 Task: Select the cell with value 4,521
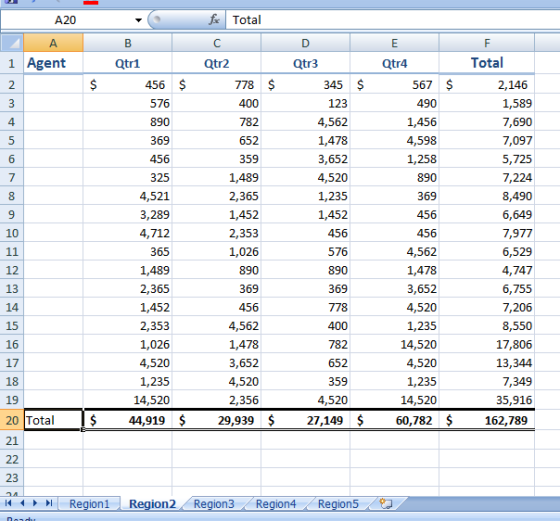(128, 196)
